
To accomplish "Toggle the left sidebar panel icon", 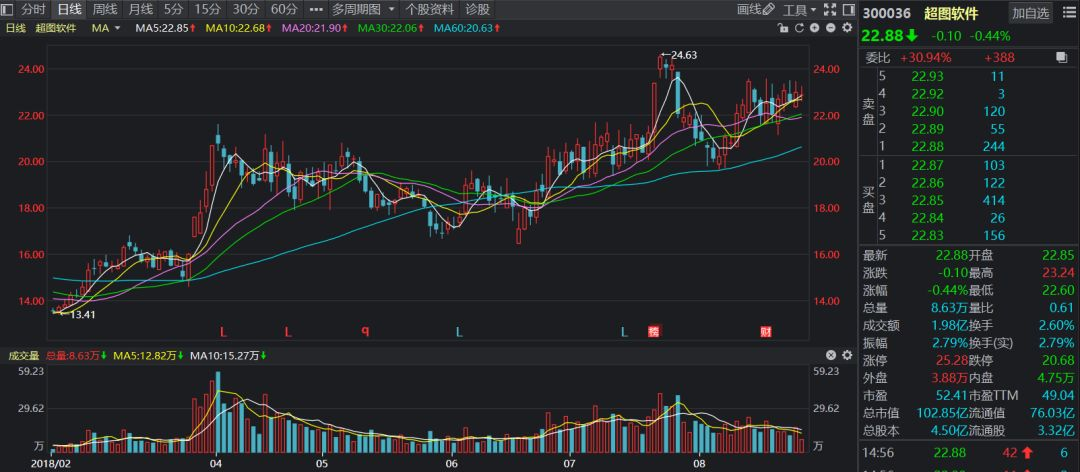I will pyautogui.click(x=9, y=10).
